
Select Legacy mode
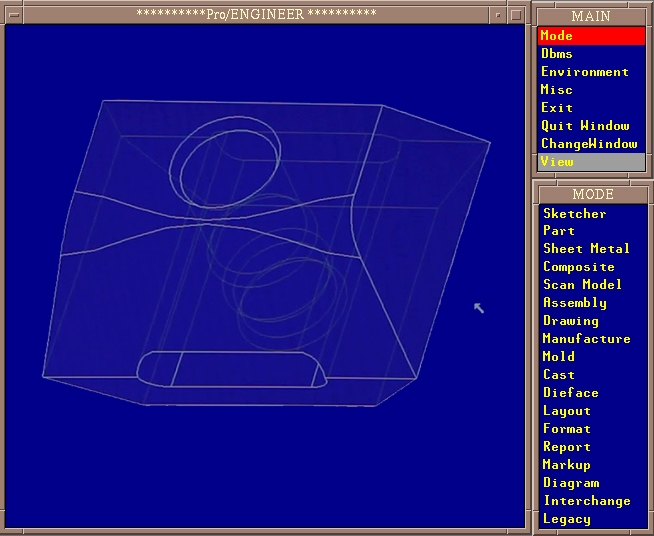pyautogui.click(x=593, y=519)
